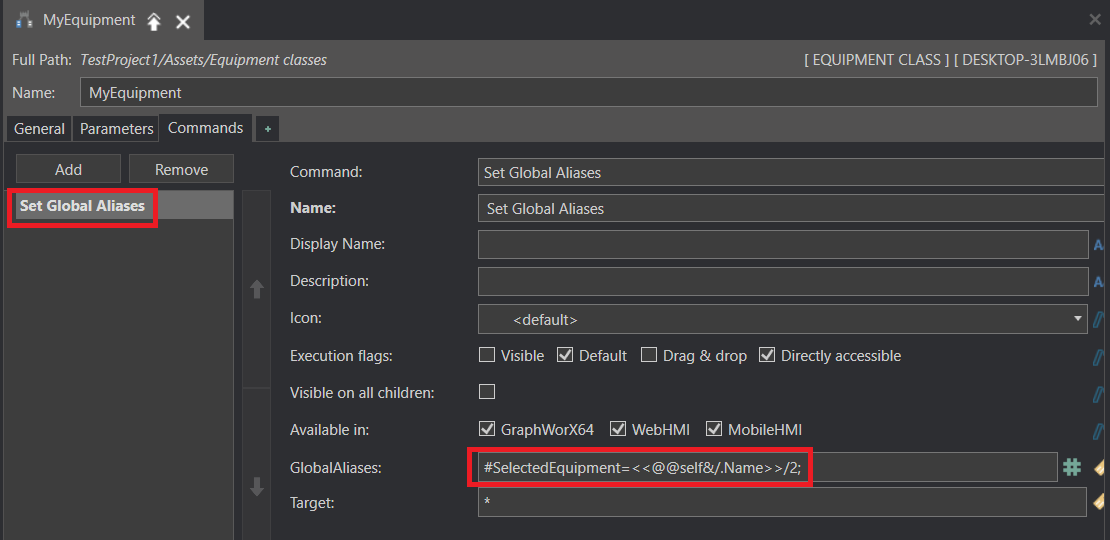This screenshot has height=540, width=1110.
Task: Click the MyEquipment equipment class icon
Action: coord(25,21)
